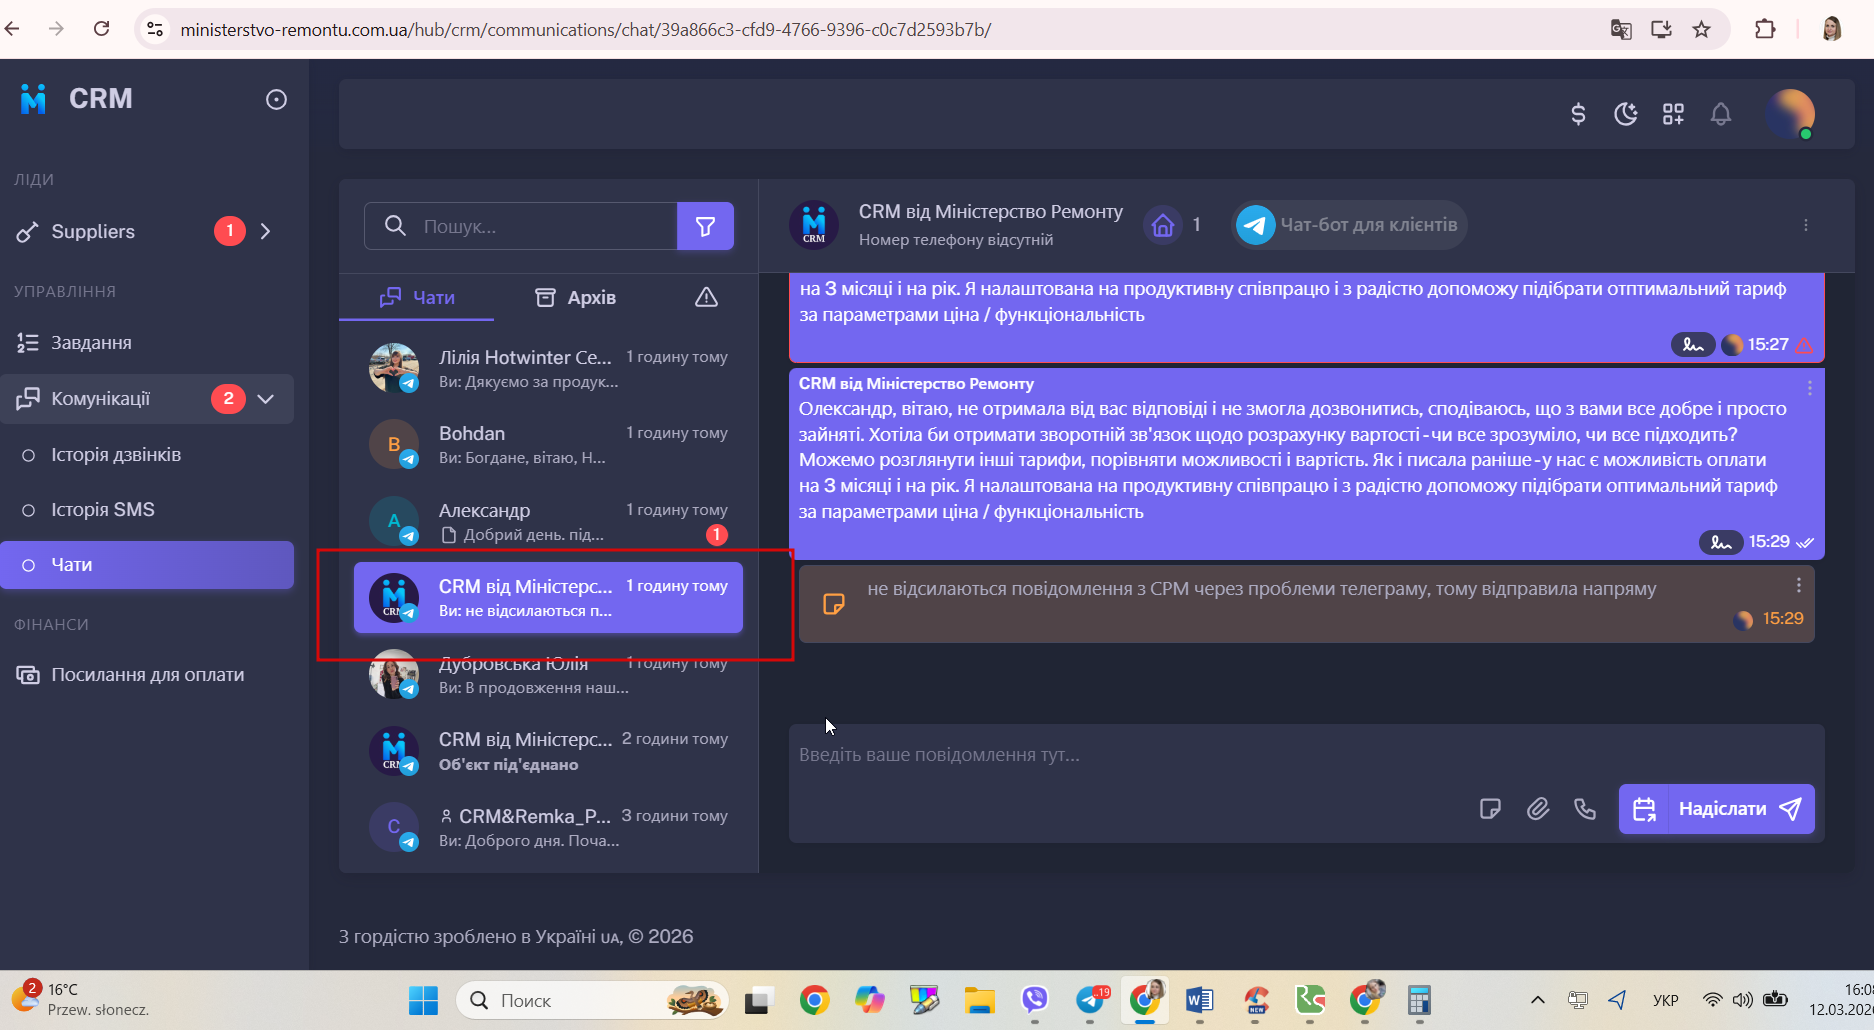Click Надіслати send button

point(1741,809)
